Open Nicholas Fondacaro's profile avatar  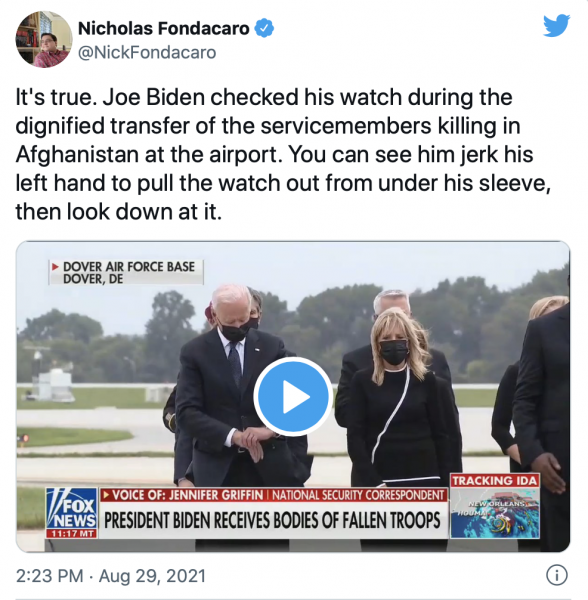click(x=44, y=39)
